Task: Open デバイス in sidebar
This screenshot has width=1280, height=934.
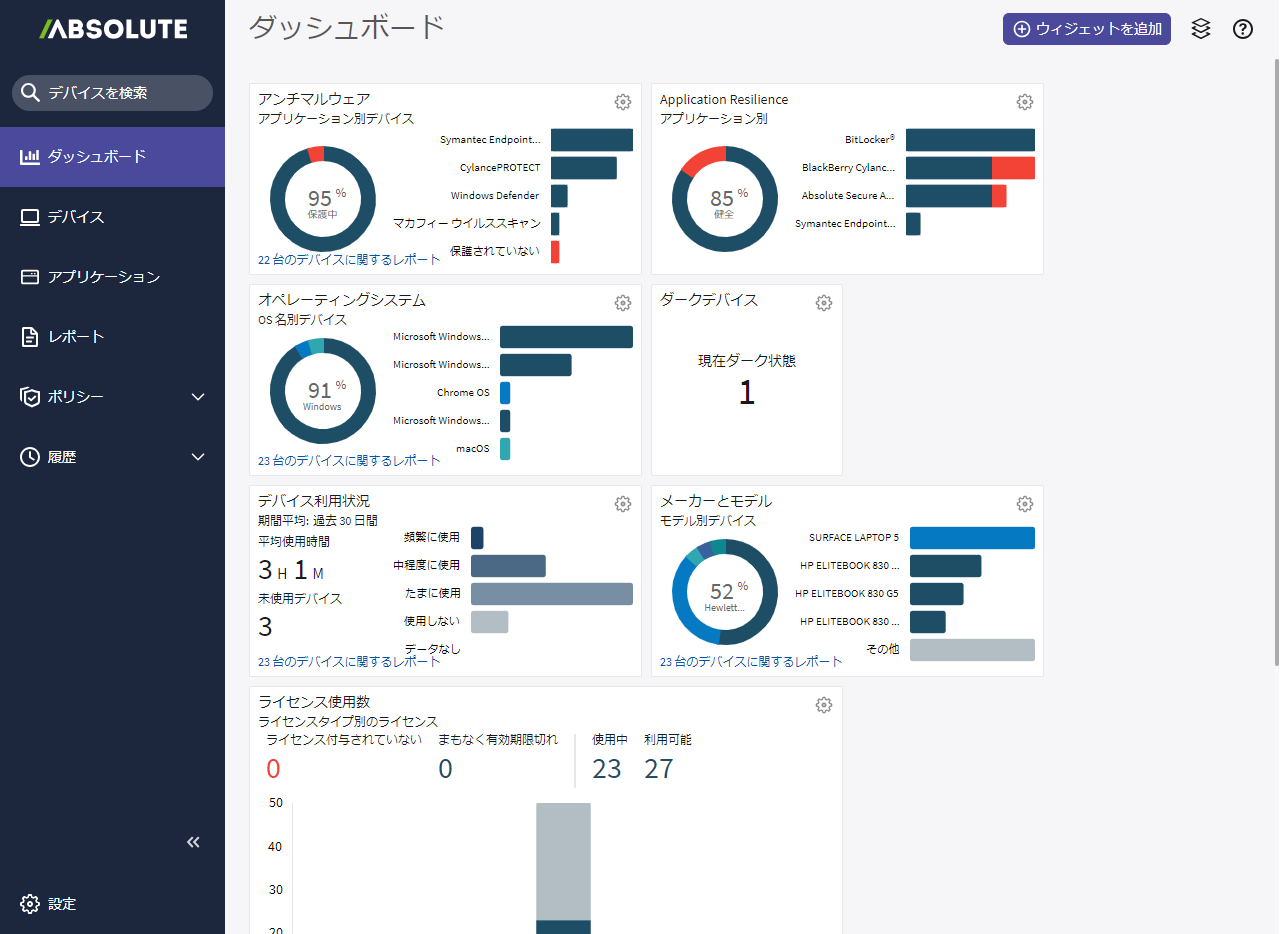Action: 112,217
